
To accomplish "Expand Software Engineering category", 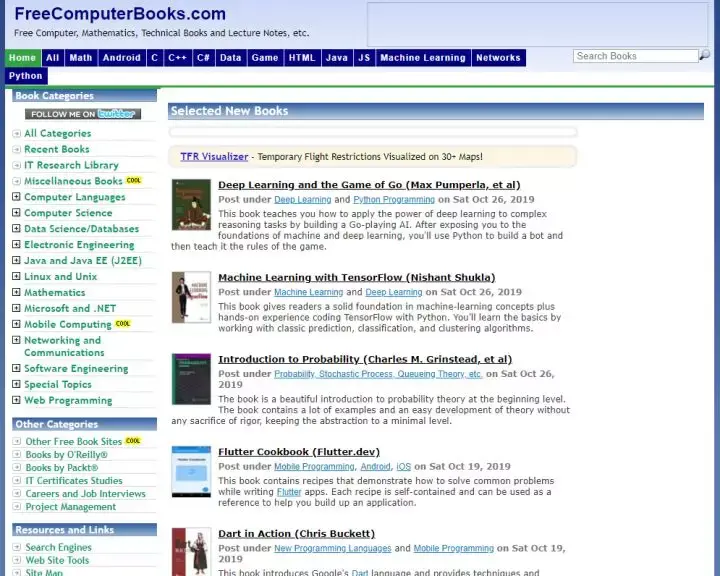I will pyautogui.click(x=16, y=368).
